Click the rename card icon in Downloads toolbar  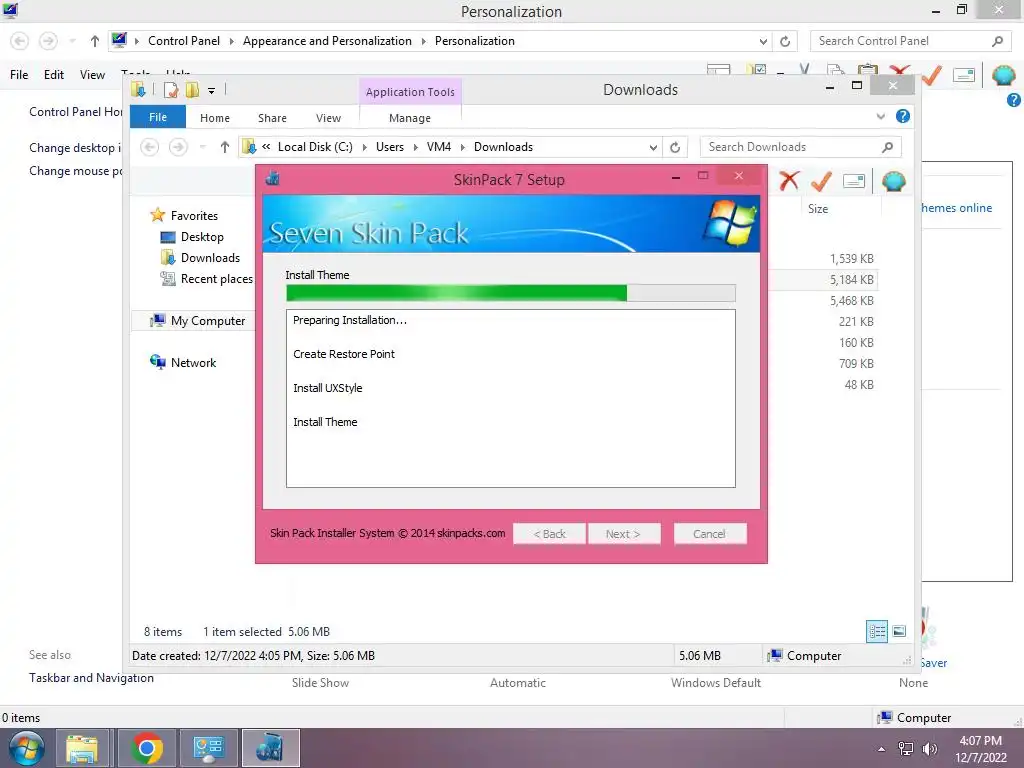click(x=854, y=181)
